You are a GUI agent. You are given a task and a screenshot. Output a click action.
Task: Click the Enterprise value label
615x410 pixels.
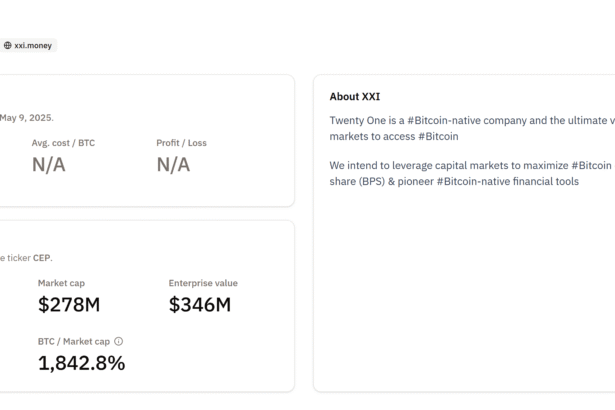203,283
